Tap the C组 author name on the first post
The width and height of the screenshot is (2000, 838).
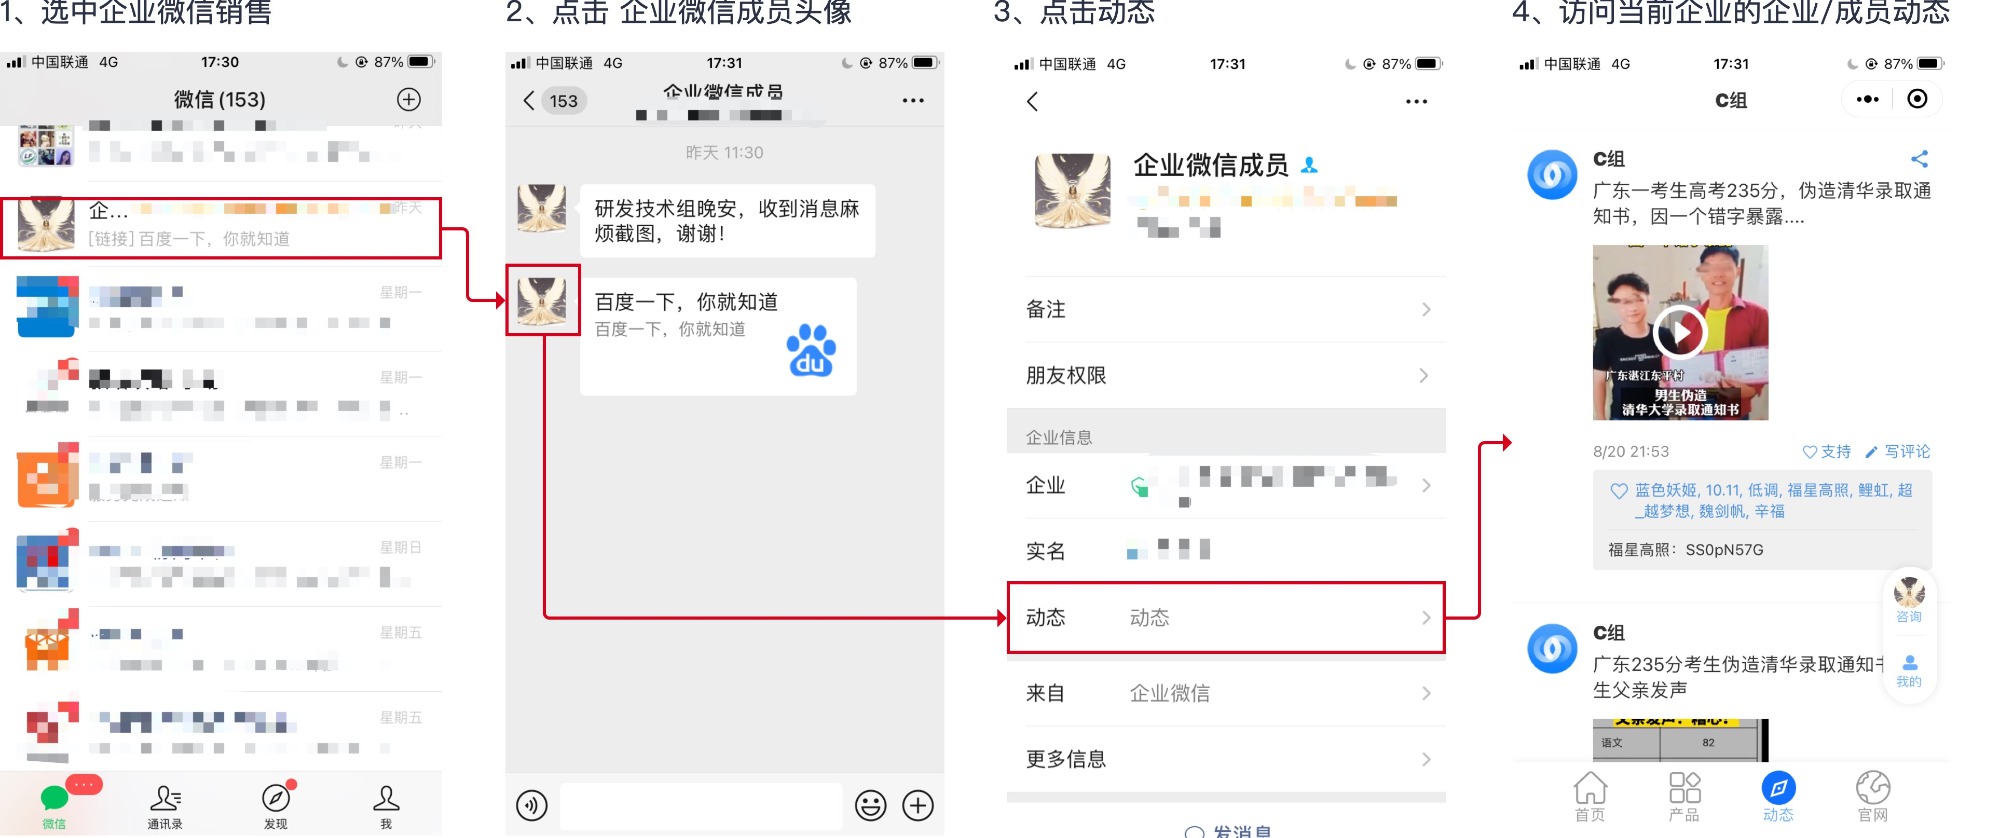[x=1609, y=159]
